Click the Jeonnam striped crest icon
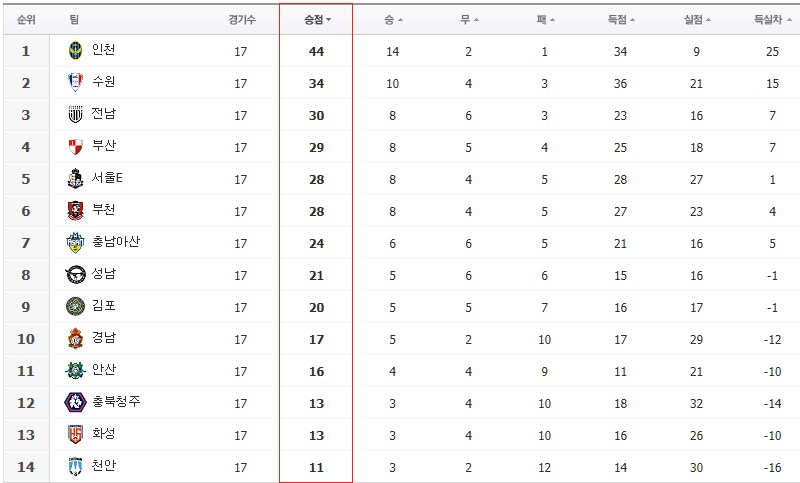The image size is (800, 483). click(x=76, y=114)
